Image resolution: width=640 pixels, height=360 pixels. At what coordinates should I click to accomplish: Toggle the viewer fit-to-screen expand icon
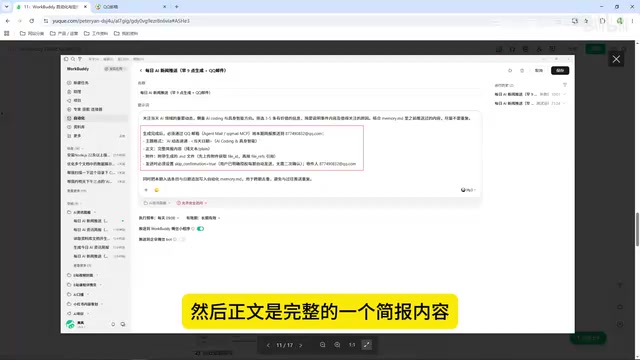point(367,345)
